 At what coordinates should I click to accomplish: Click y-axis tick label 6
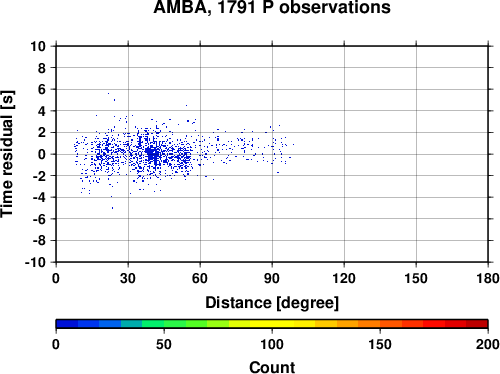[42, 89]
